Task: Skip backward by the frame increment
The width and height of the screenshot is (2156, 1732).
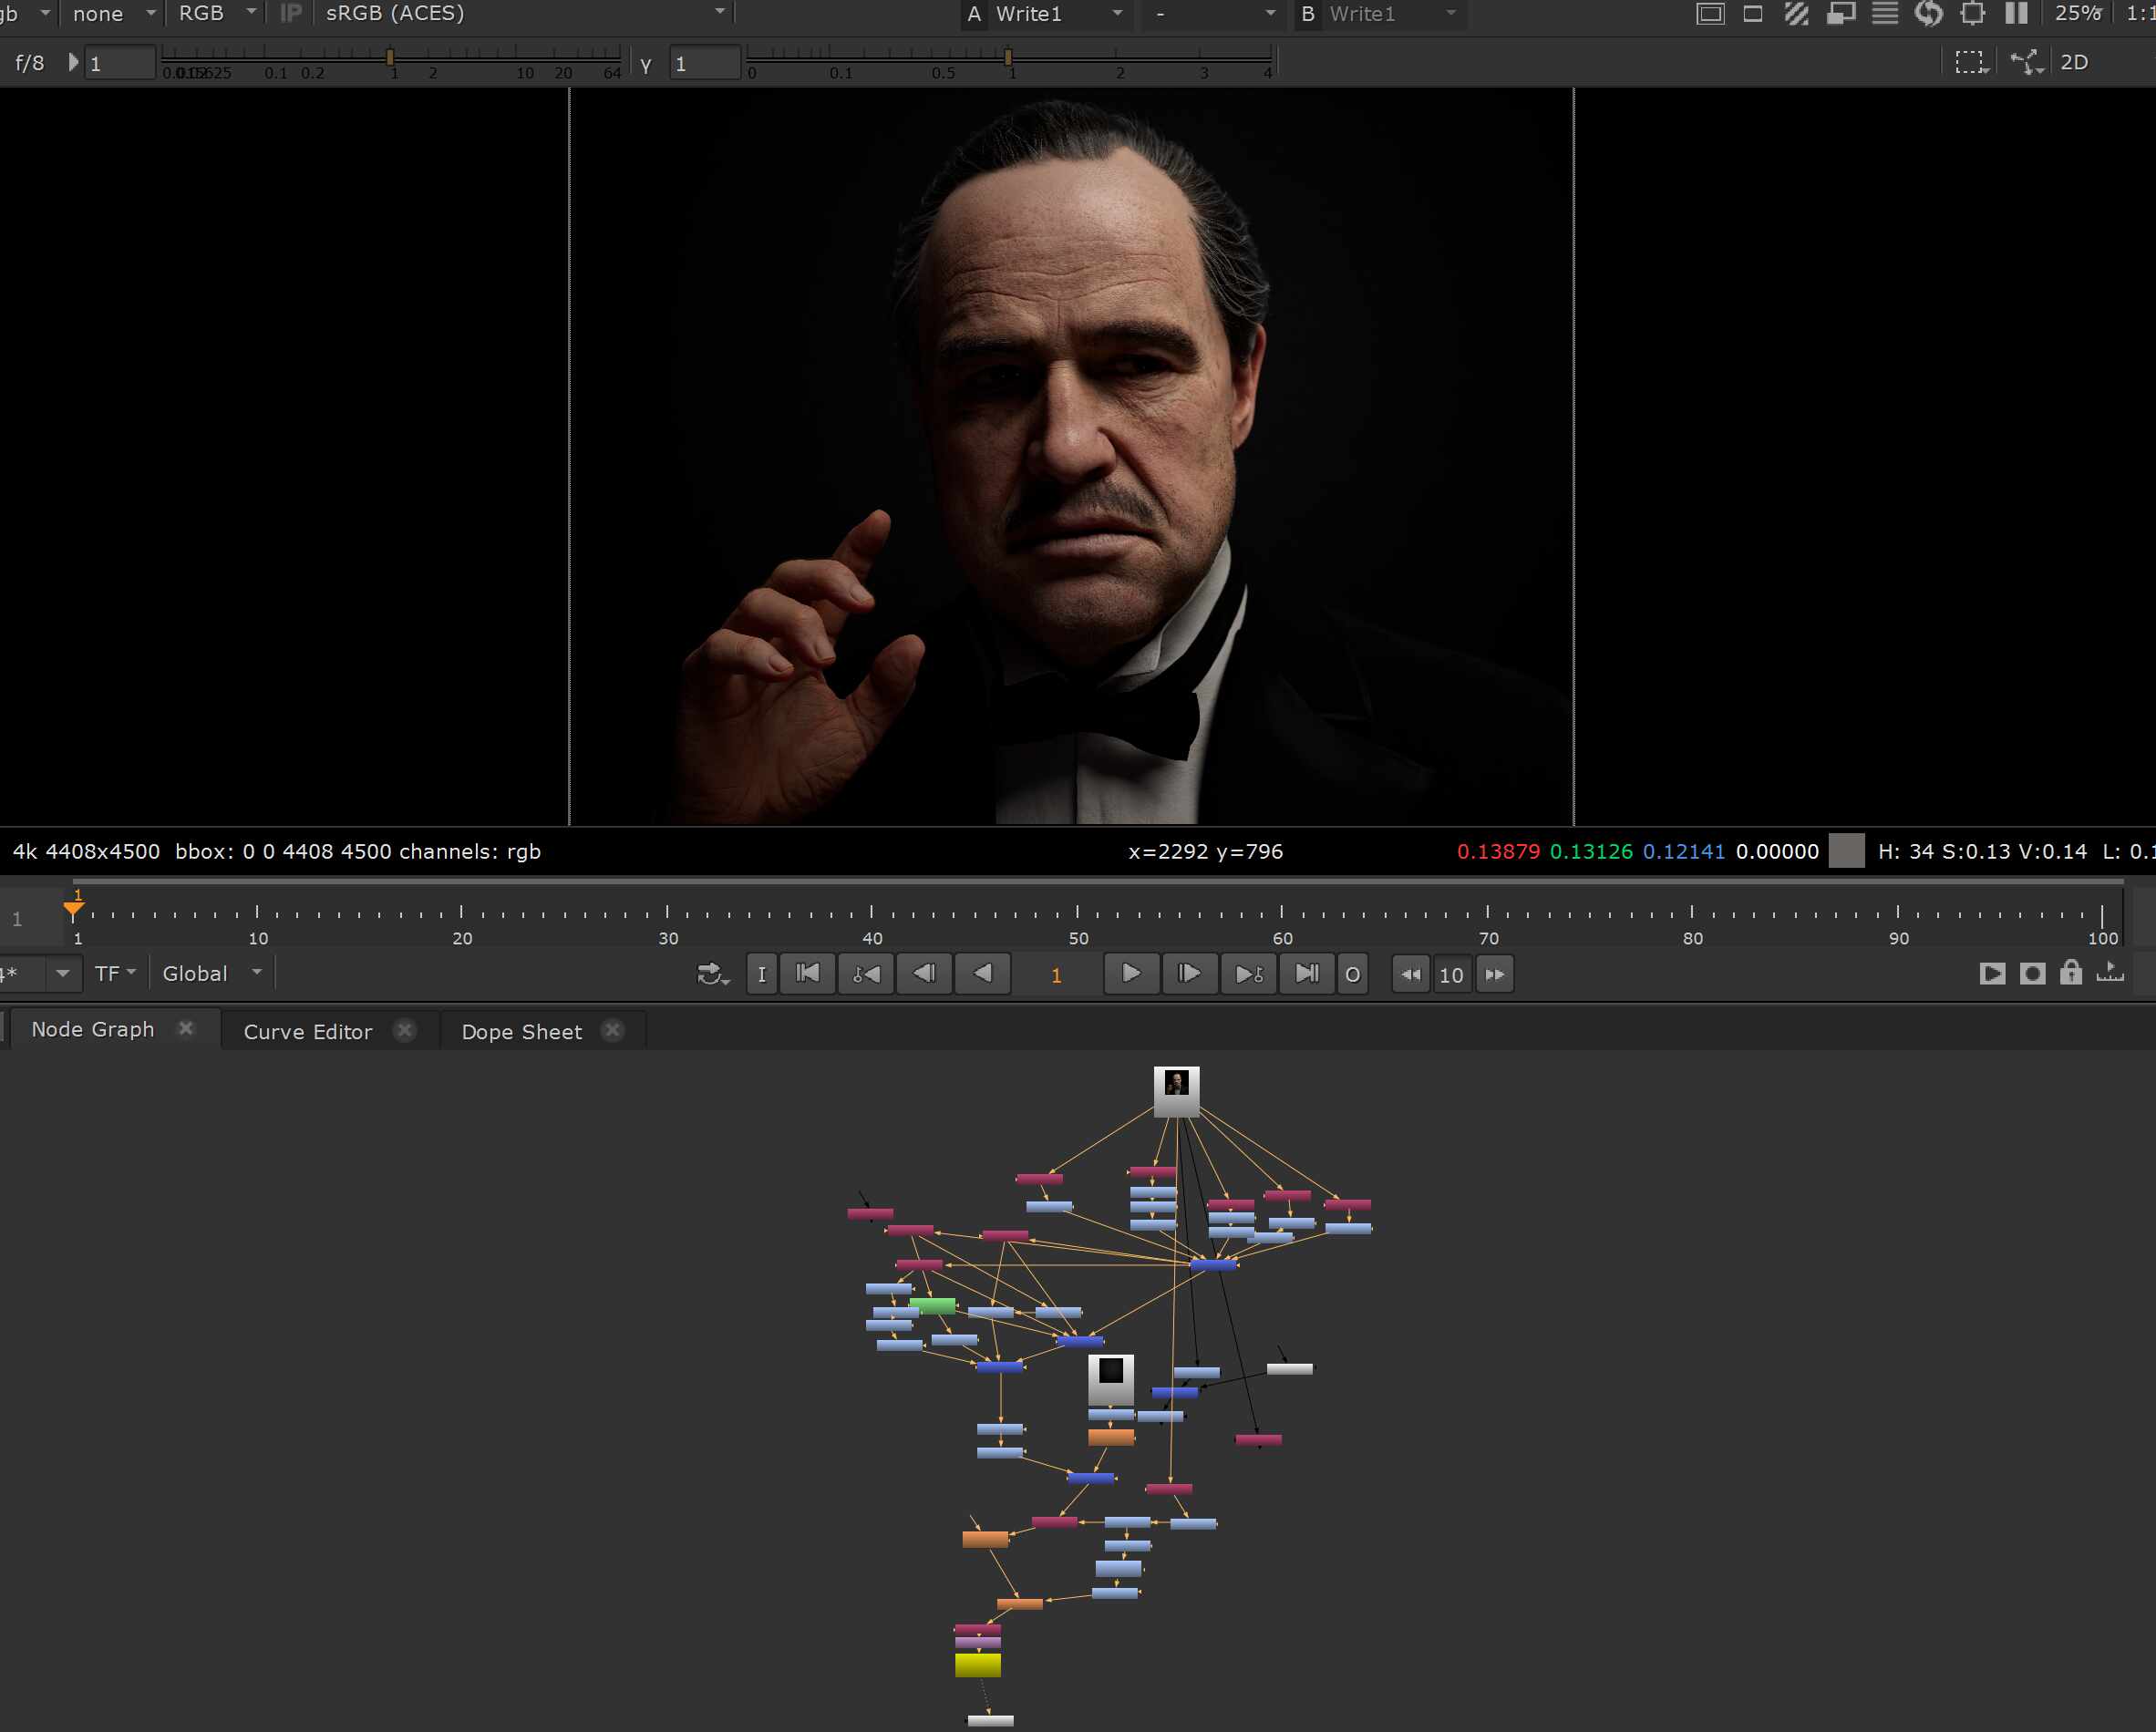Action: point(1411,974)
